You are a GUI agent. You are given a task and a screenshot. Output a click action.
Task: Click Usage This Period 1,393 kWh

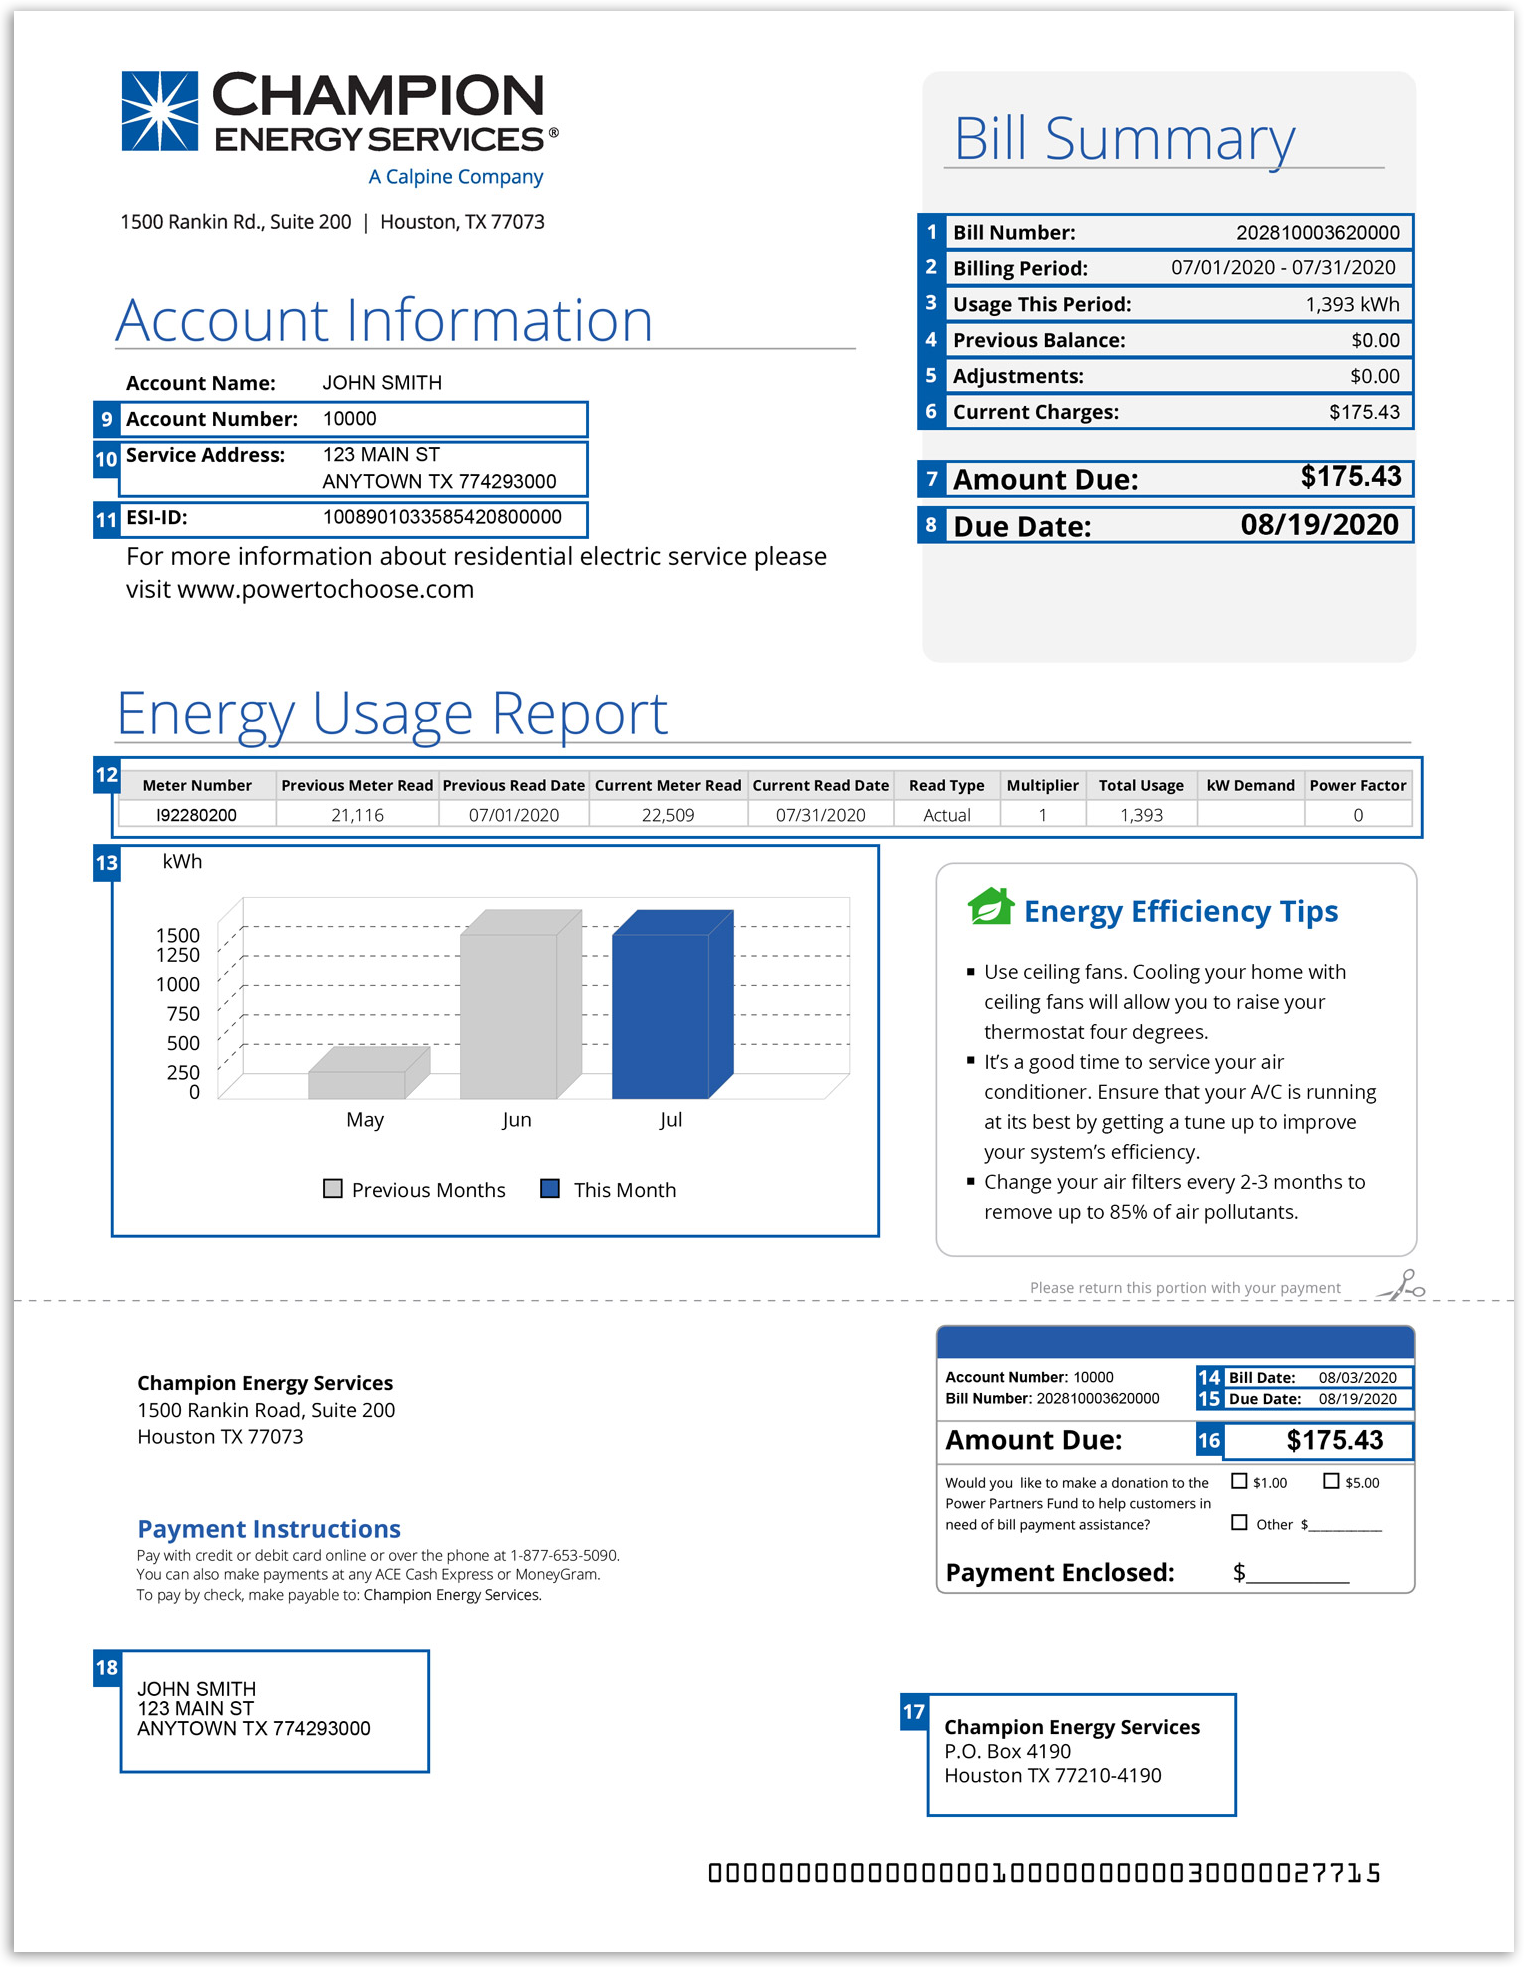(1352, 304)
